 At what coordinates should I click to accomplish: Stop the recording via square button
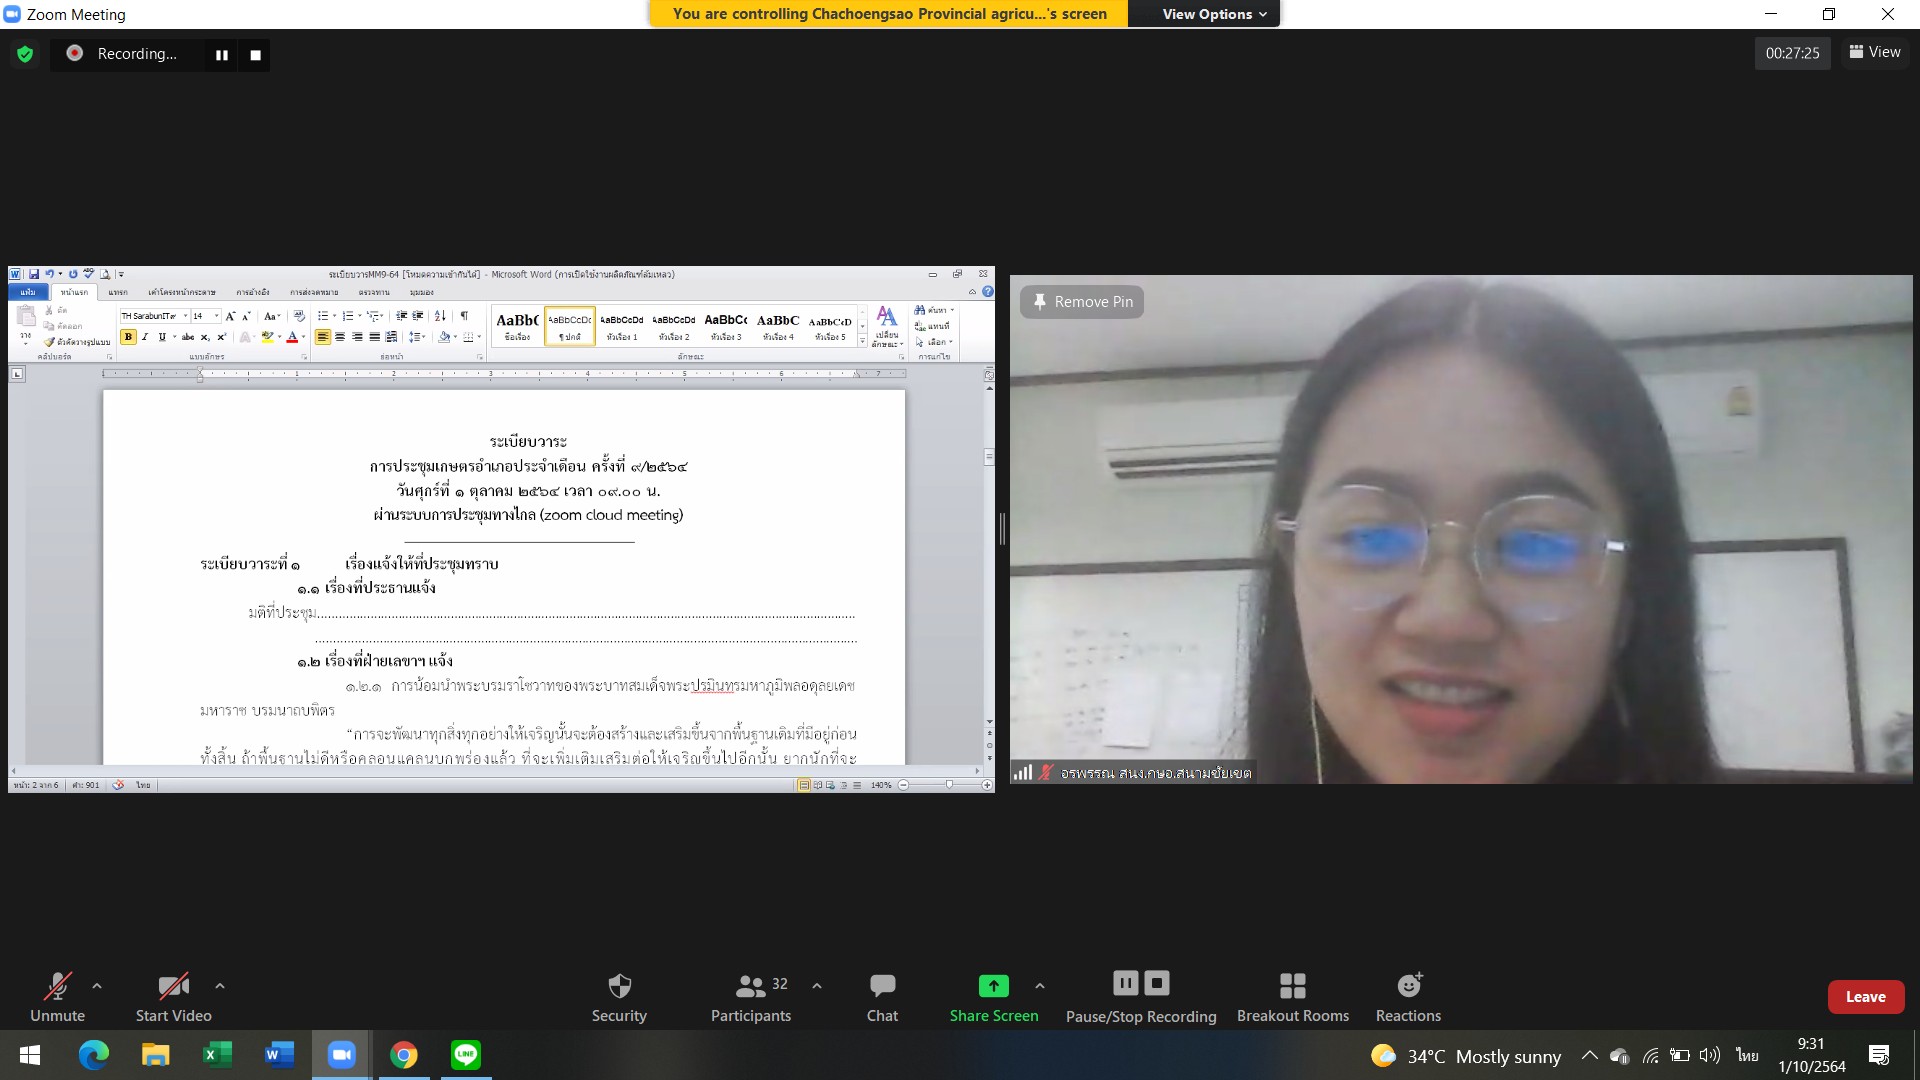click(x=256, y=55)
